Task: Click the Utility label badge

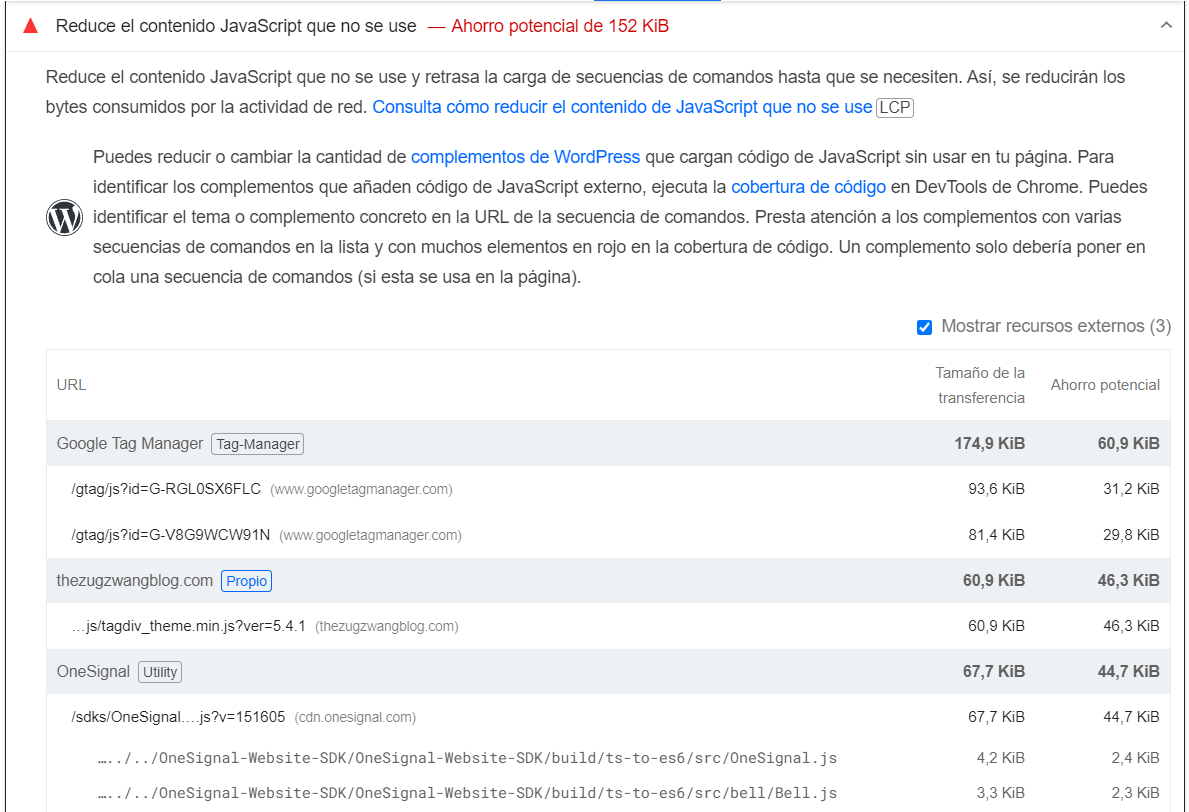Action: click(x=160, y=672)
